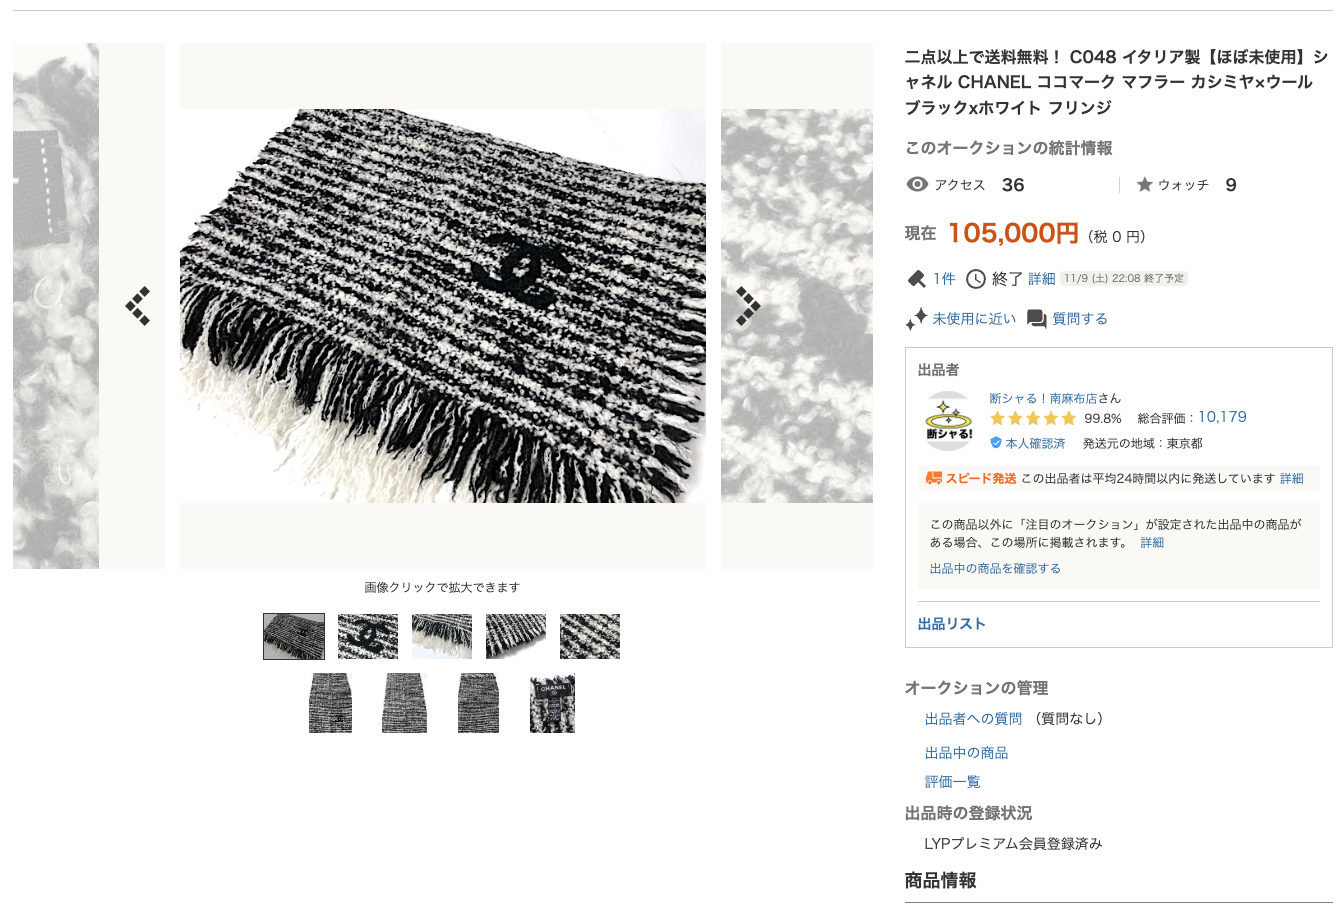The height and width of the screenshot is (908, 1341).
Task: Click the star watch icon
Action: point(1145,185)
